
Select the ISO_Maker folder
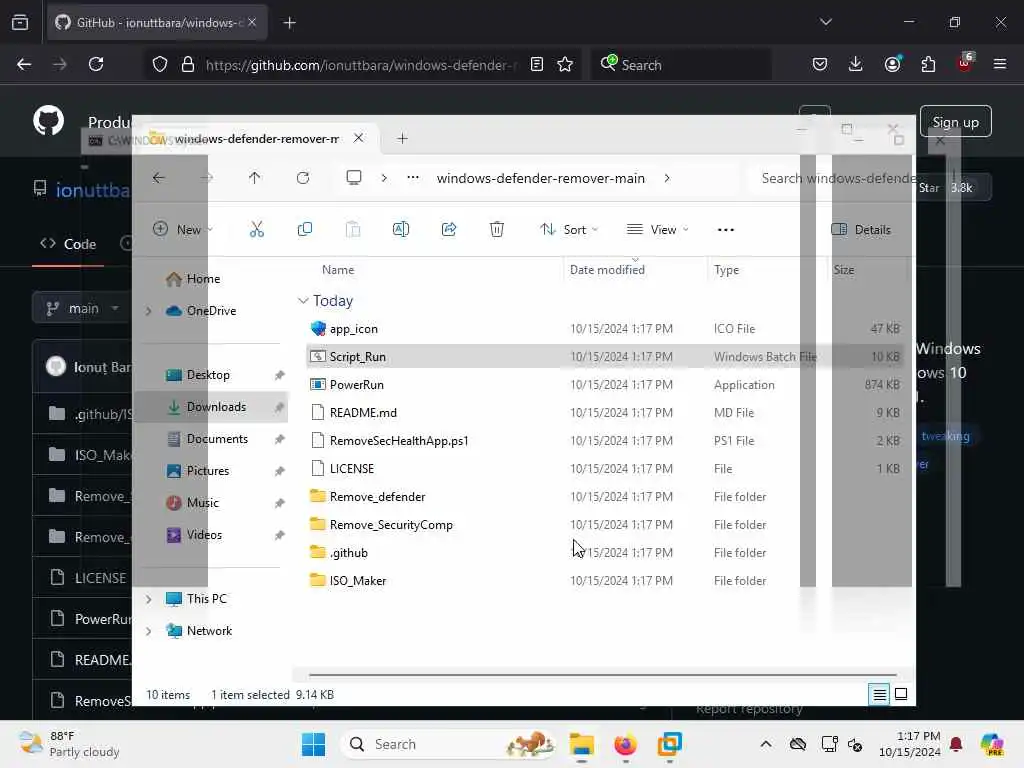[x=604, y=581]
